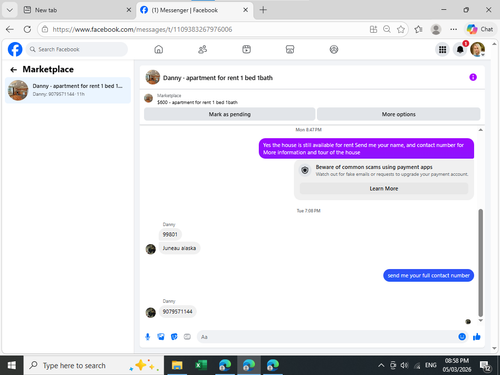Mark the listing as pending

pyautogui.click(x=230, y=114)
